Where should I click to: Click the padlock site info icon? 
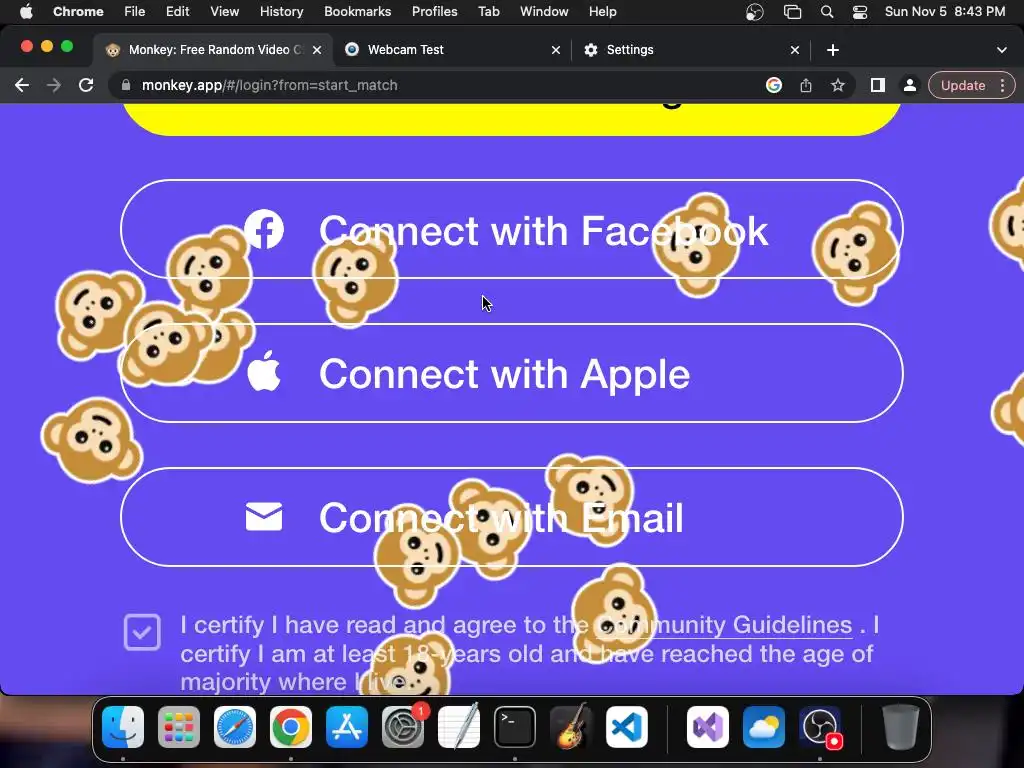pos(126,85)
